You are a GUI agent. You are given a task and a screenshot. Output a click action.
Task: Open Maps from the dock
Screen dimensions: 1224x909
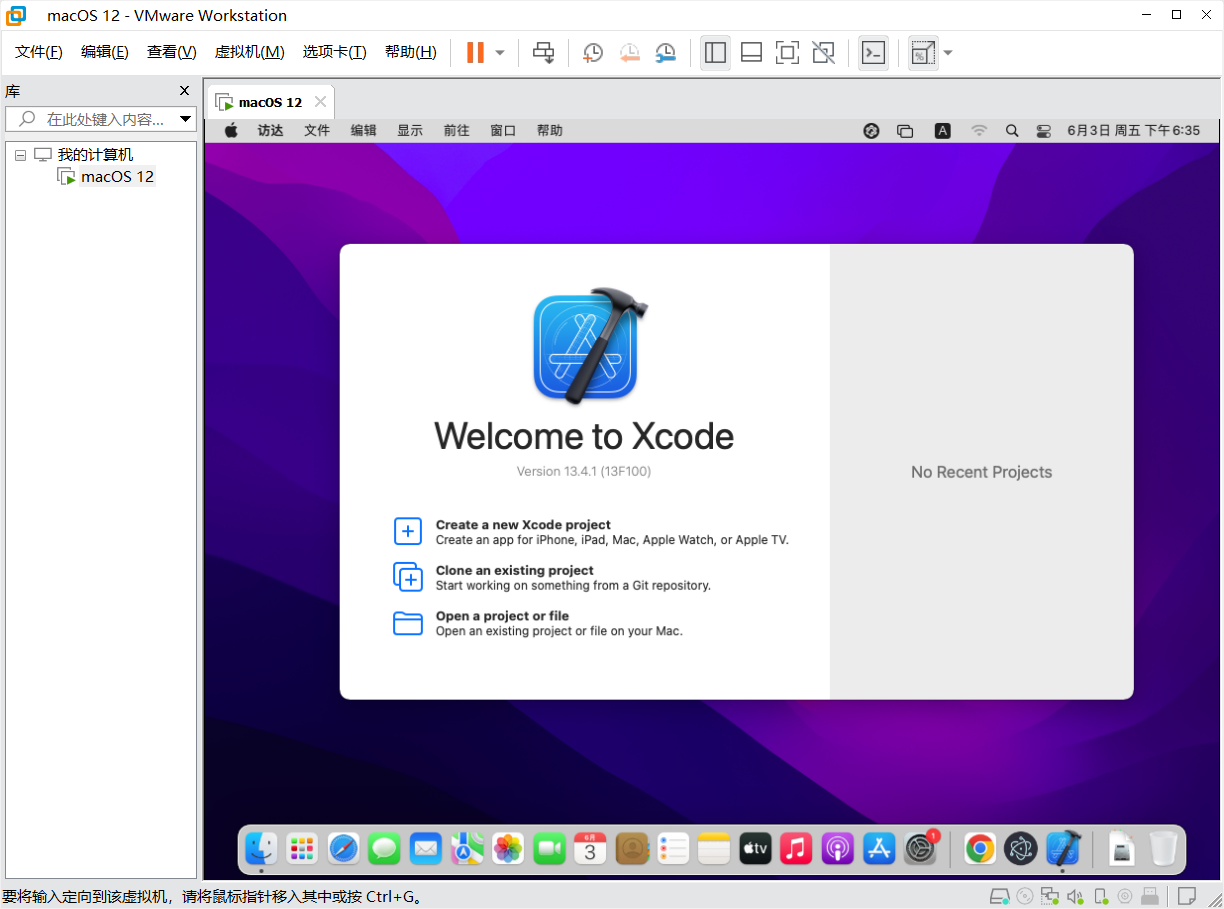pyautogui.click(x=467, y=849)
